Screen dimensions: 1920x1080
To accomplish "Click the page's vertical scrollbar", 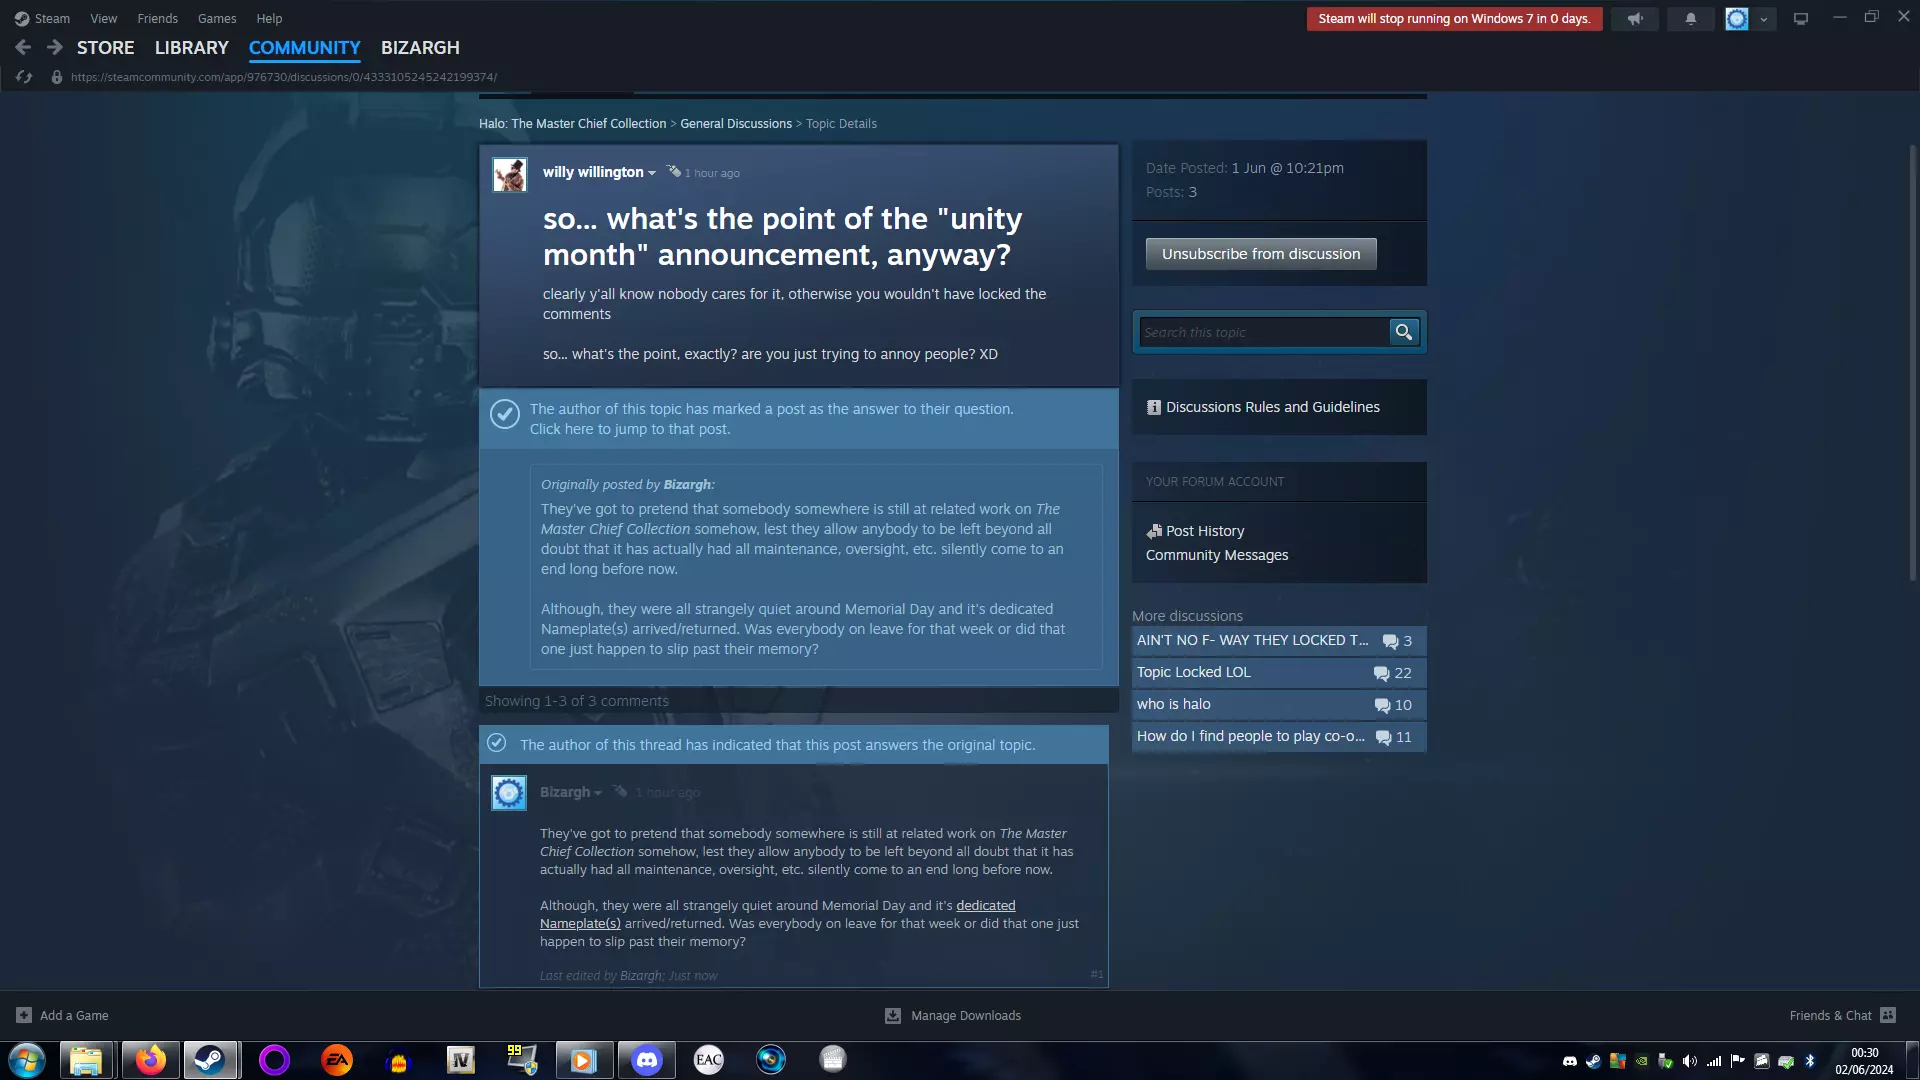I will pyautogui.click(x=1912, y=360).
